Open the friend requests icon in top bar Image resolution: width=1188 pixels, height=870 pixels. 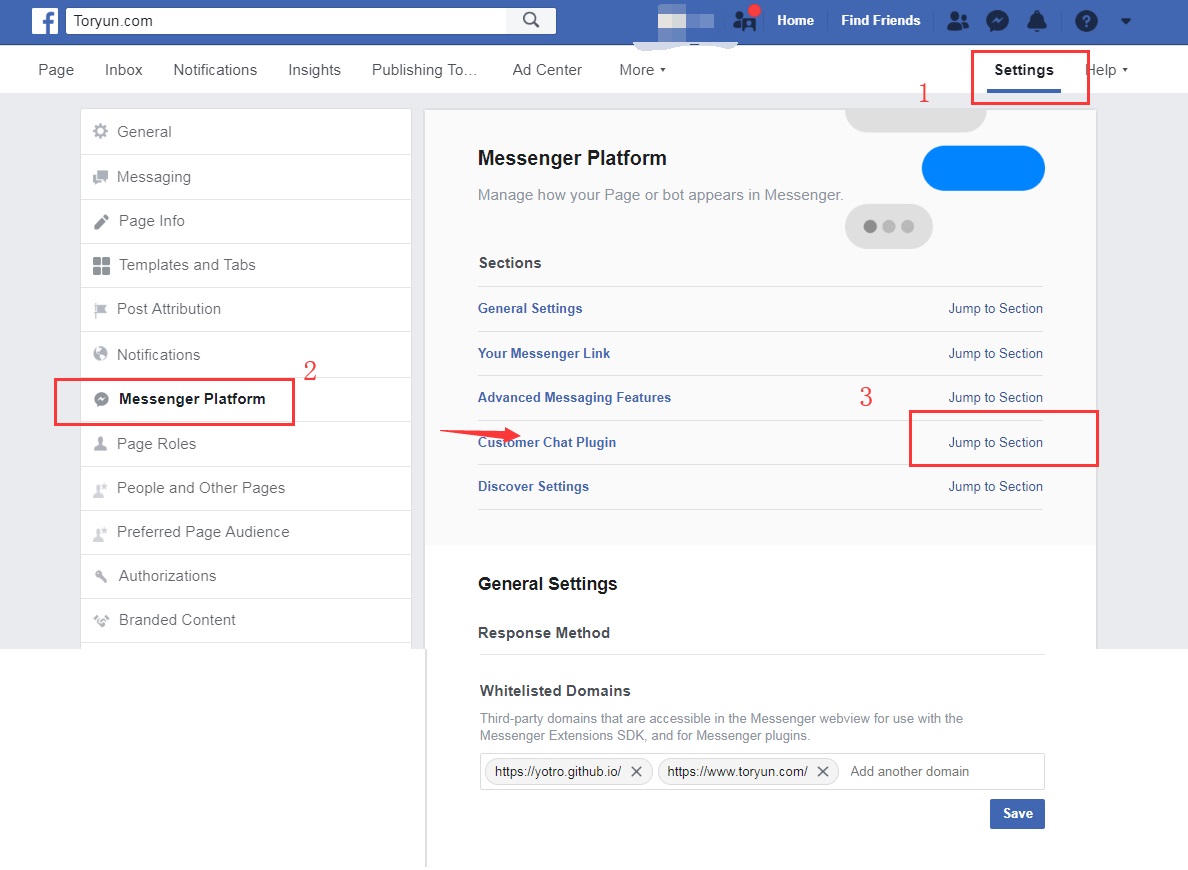click(x=958, y=21)
